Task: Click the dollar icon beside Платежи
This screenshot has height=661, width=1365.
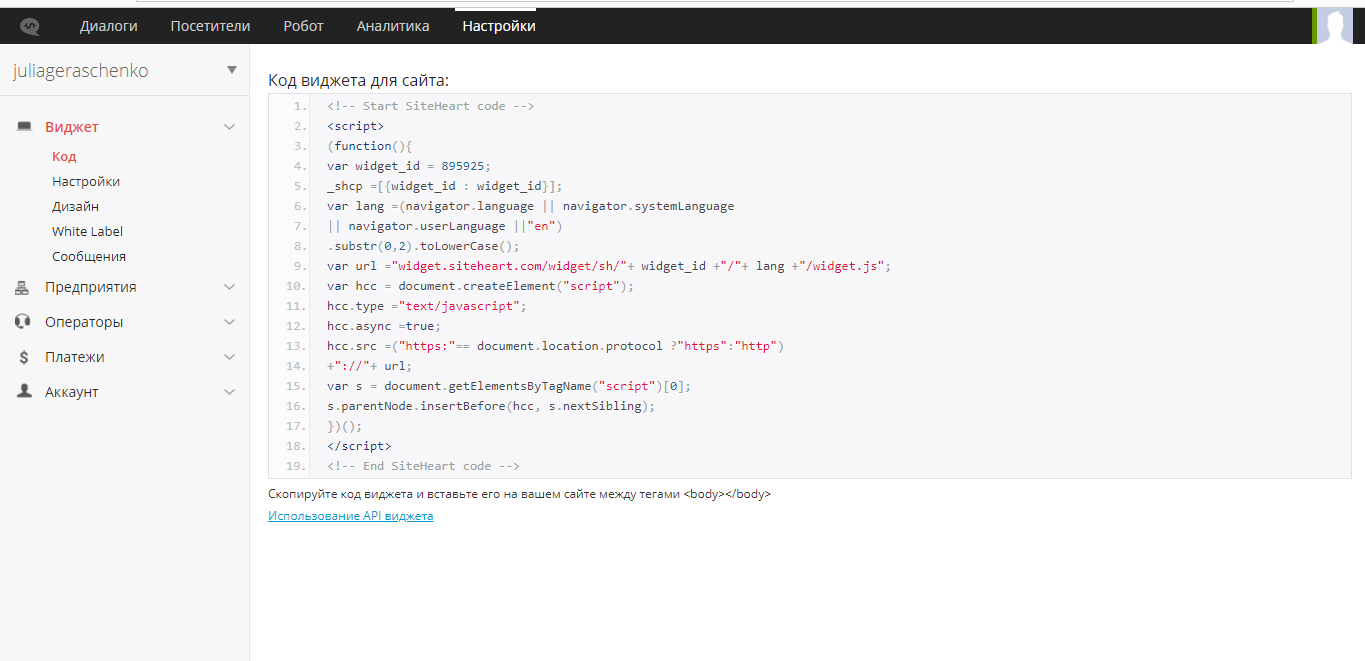Action: coord(23,357)
